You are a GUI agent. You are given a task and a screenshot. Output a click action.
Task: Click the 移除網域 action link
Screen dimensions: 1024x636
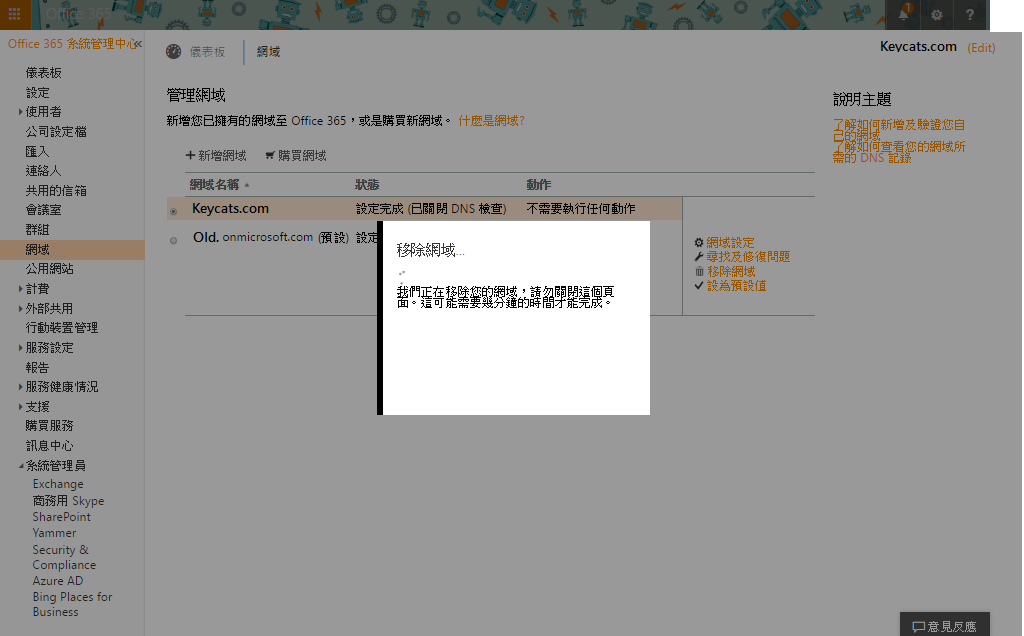731,272
